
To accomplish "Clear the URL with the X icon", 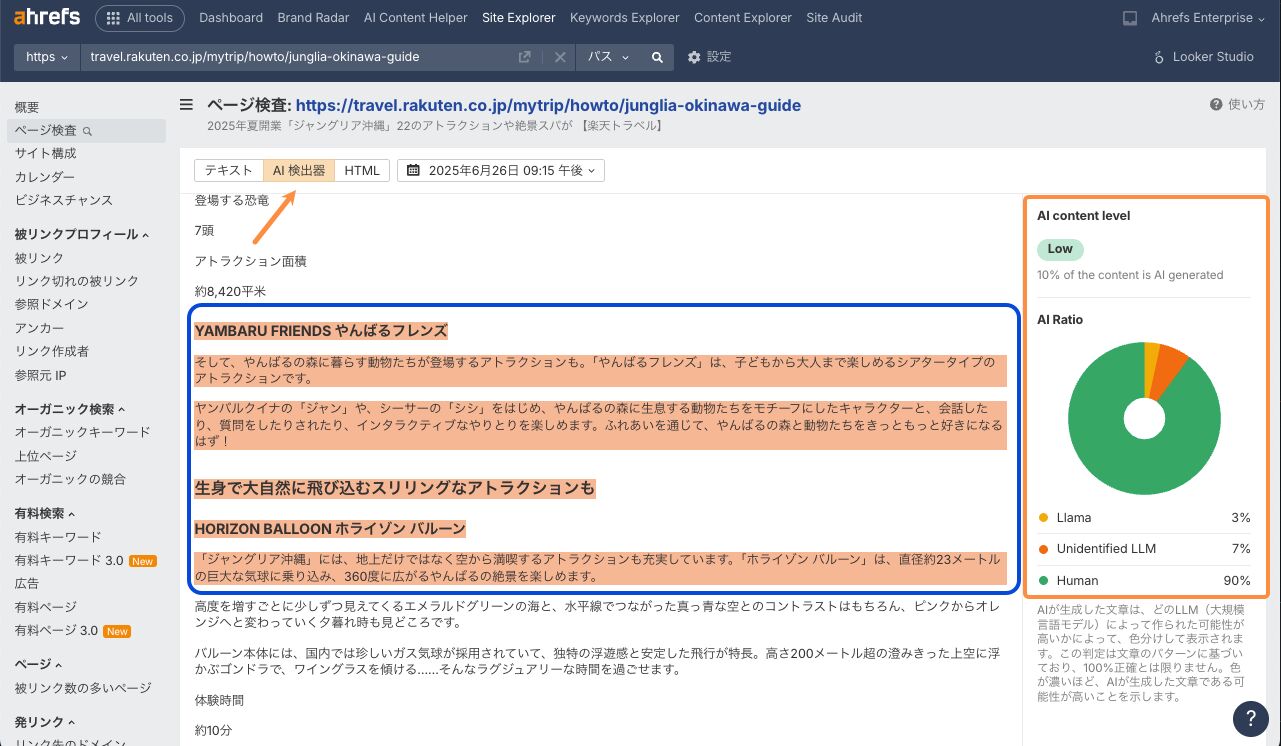I will (560, 57).
